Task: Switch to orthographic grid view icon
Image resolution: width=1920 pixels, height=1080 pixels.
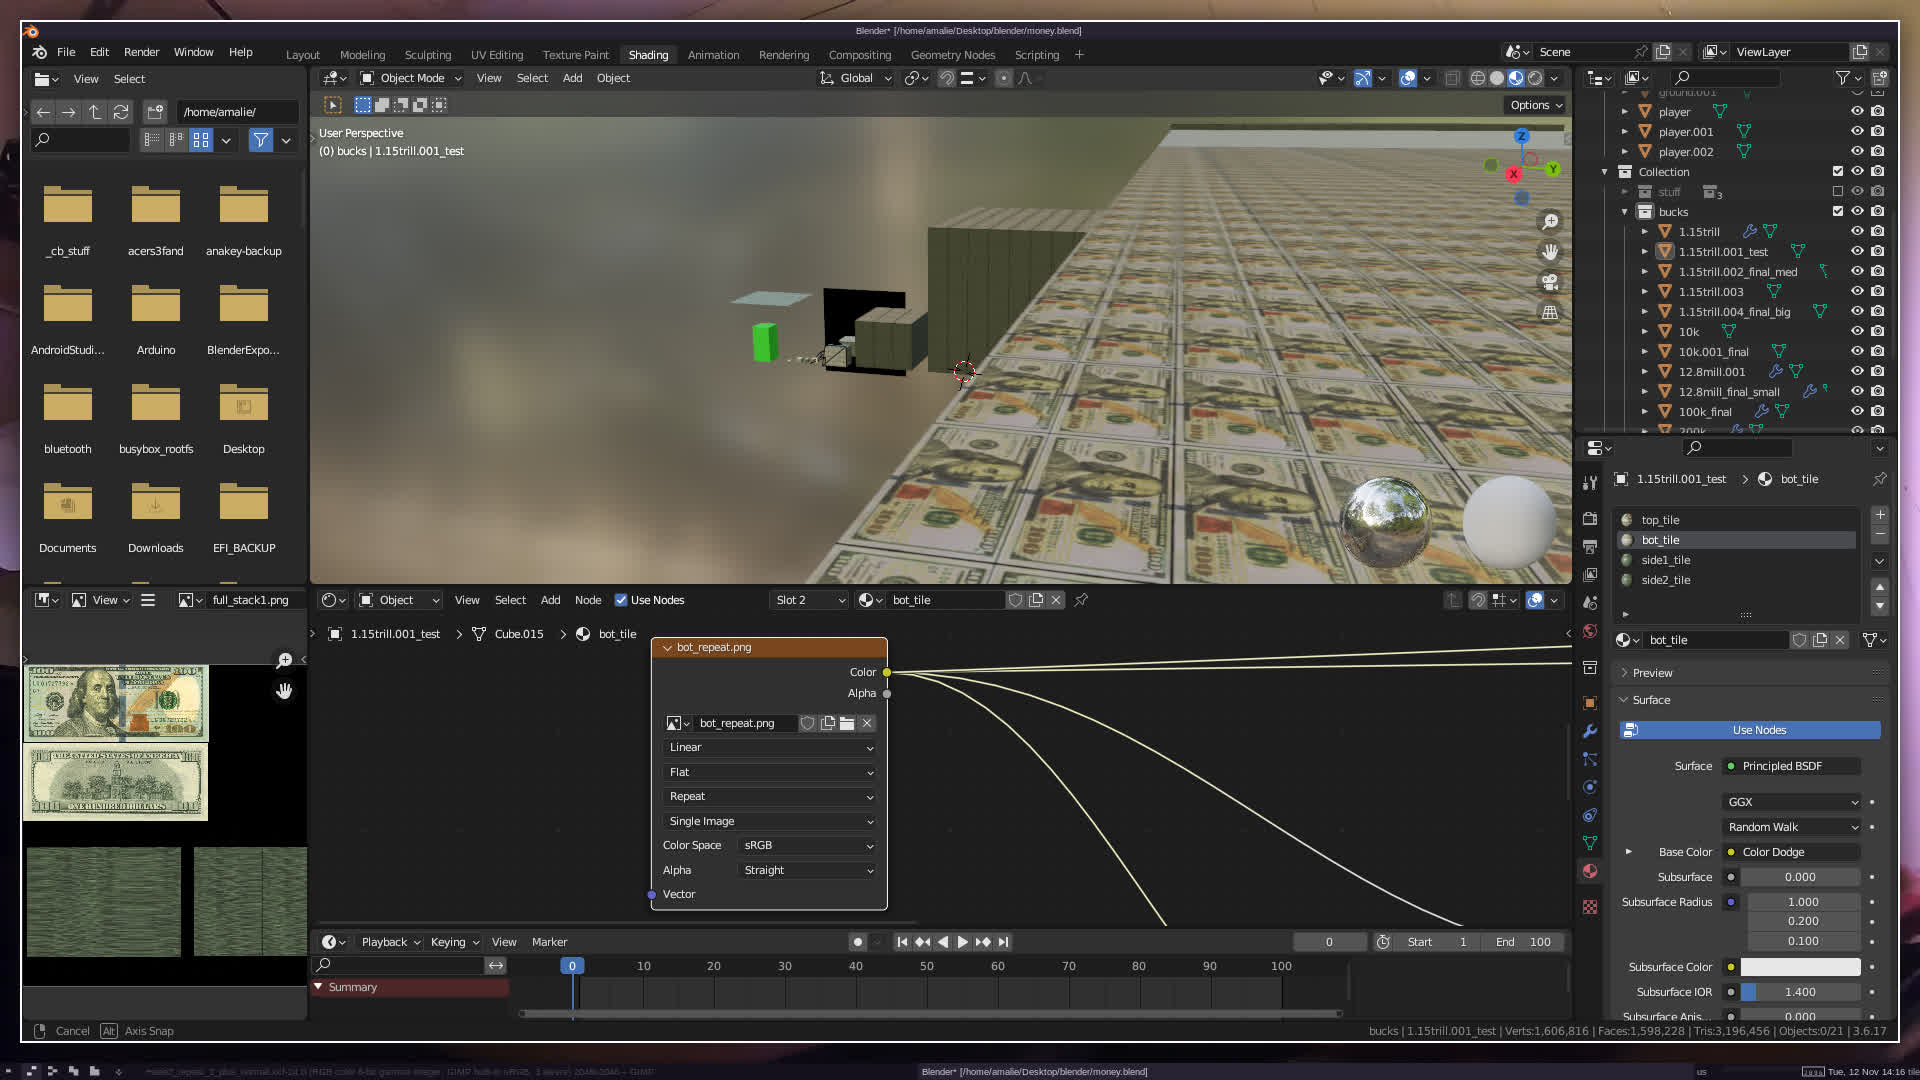Action: [1550, 313]
